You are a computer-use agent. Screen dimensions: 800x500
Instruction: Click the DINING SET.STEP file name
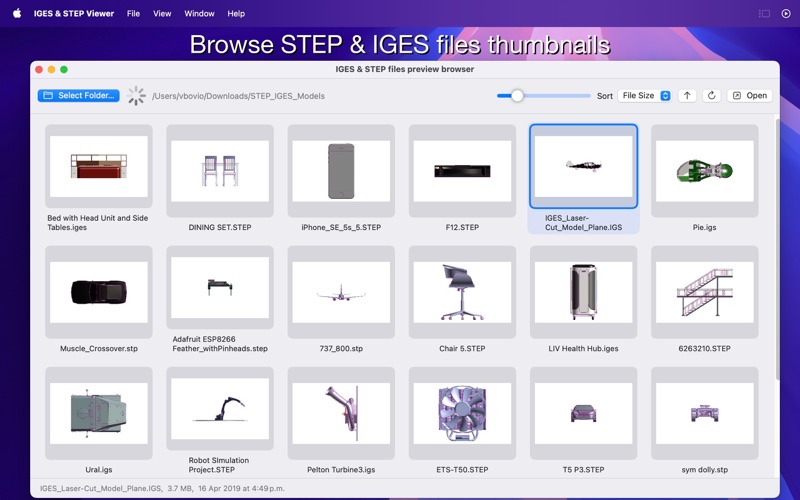220,228
